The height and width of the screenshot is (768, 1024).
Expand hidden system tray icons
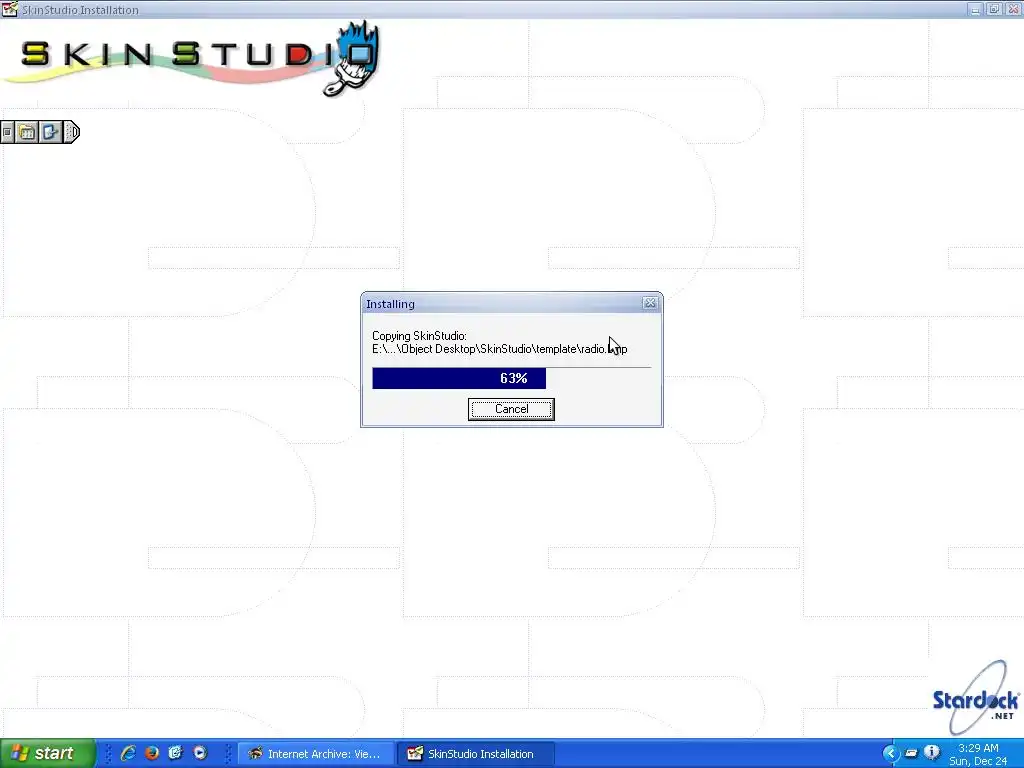pos(890,754)
